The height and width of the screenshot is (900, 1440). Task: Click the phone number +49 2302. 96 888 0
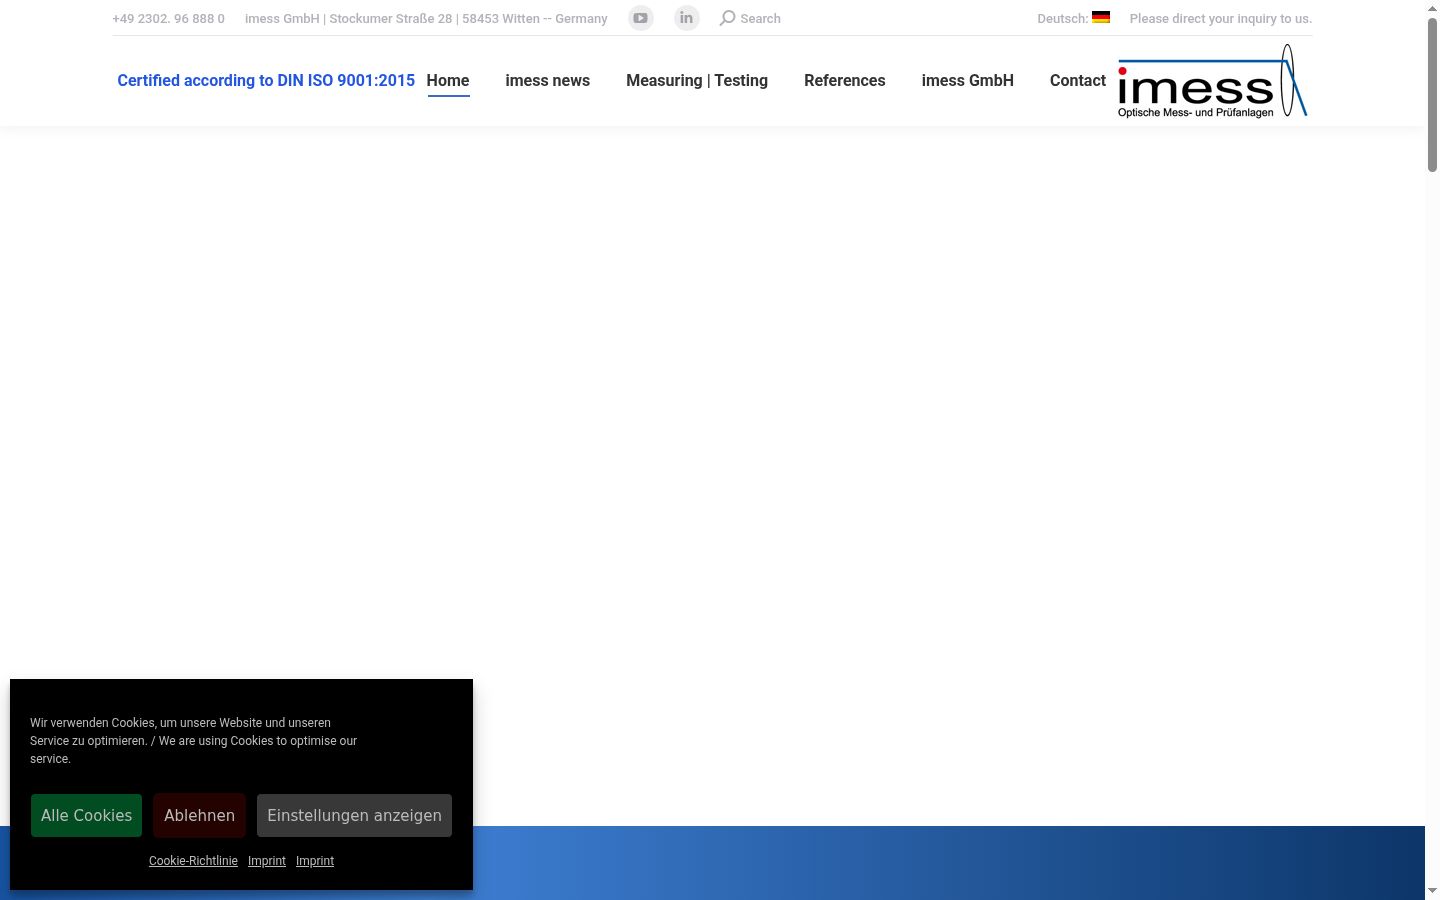pyautogui.click(x=169, y=19)
